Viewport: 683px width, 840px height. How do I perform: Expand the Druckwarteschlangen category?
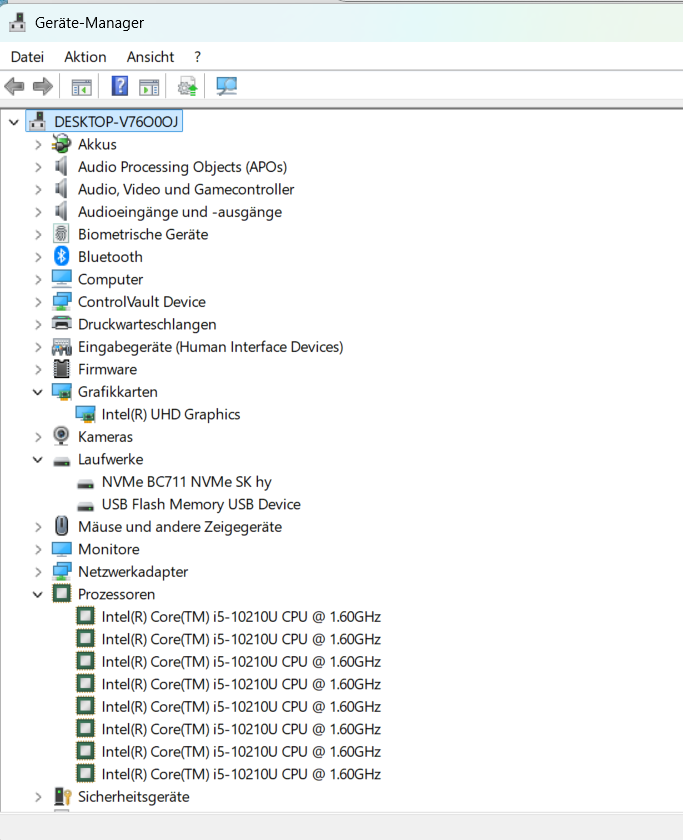37,325
